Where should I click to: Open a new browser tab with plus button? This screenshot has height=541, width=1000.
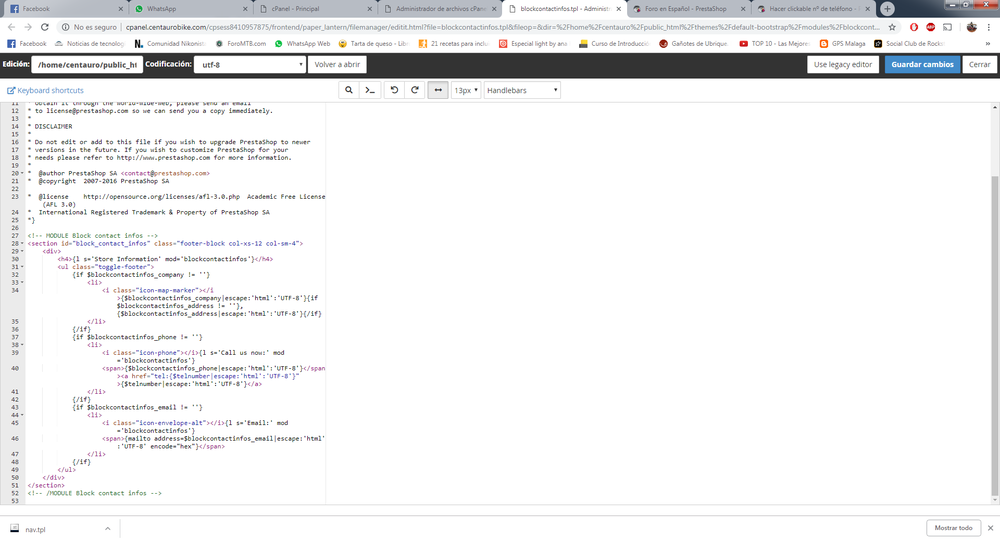point(887,9)
